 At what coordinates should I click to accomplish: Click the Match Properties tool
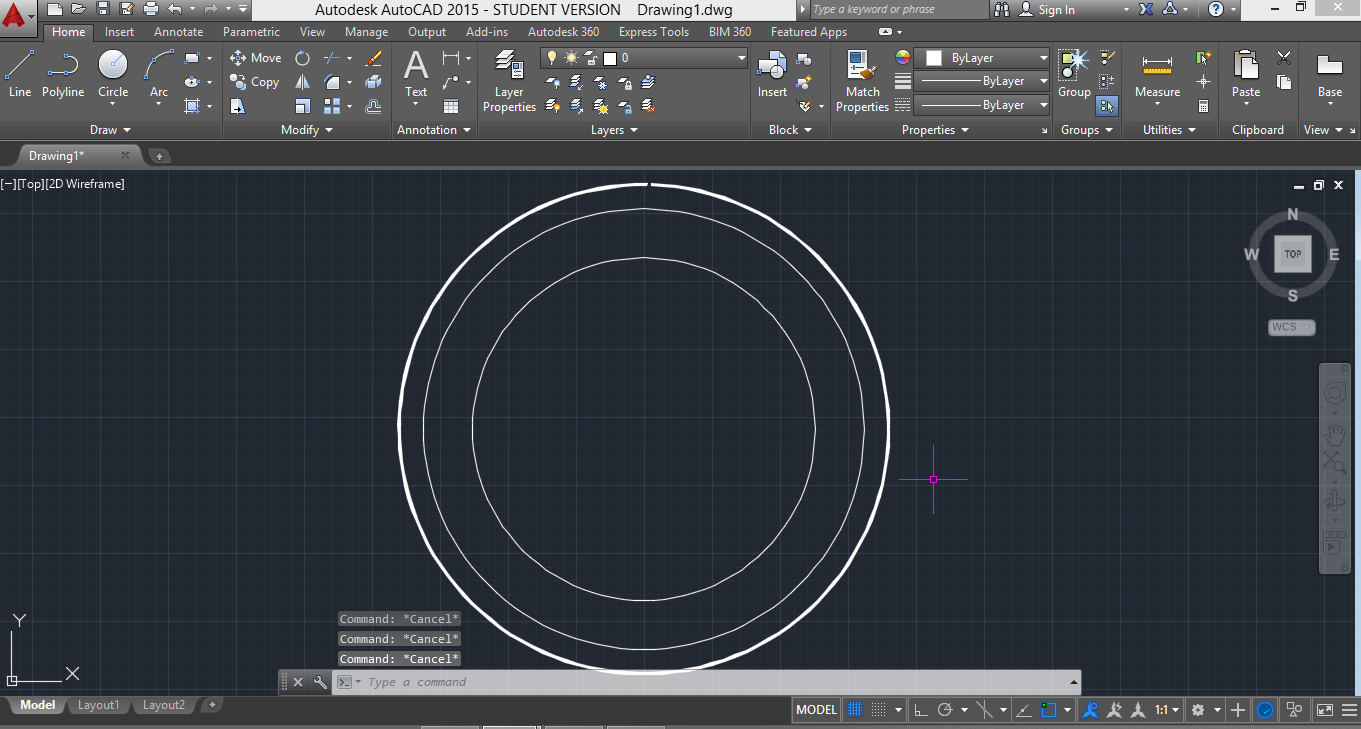(862, 80)
